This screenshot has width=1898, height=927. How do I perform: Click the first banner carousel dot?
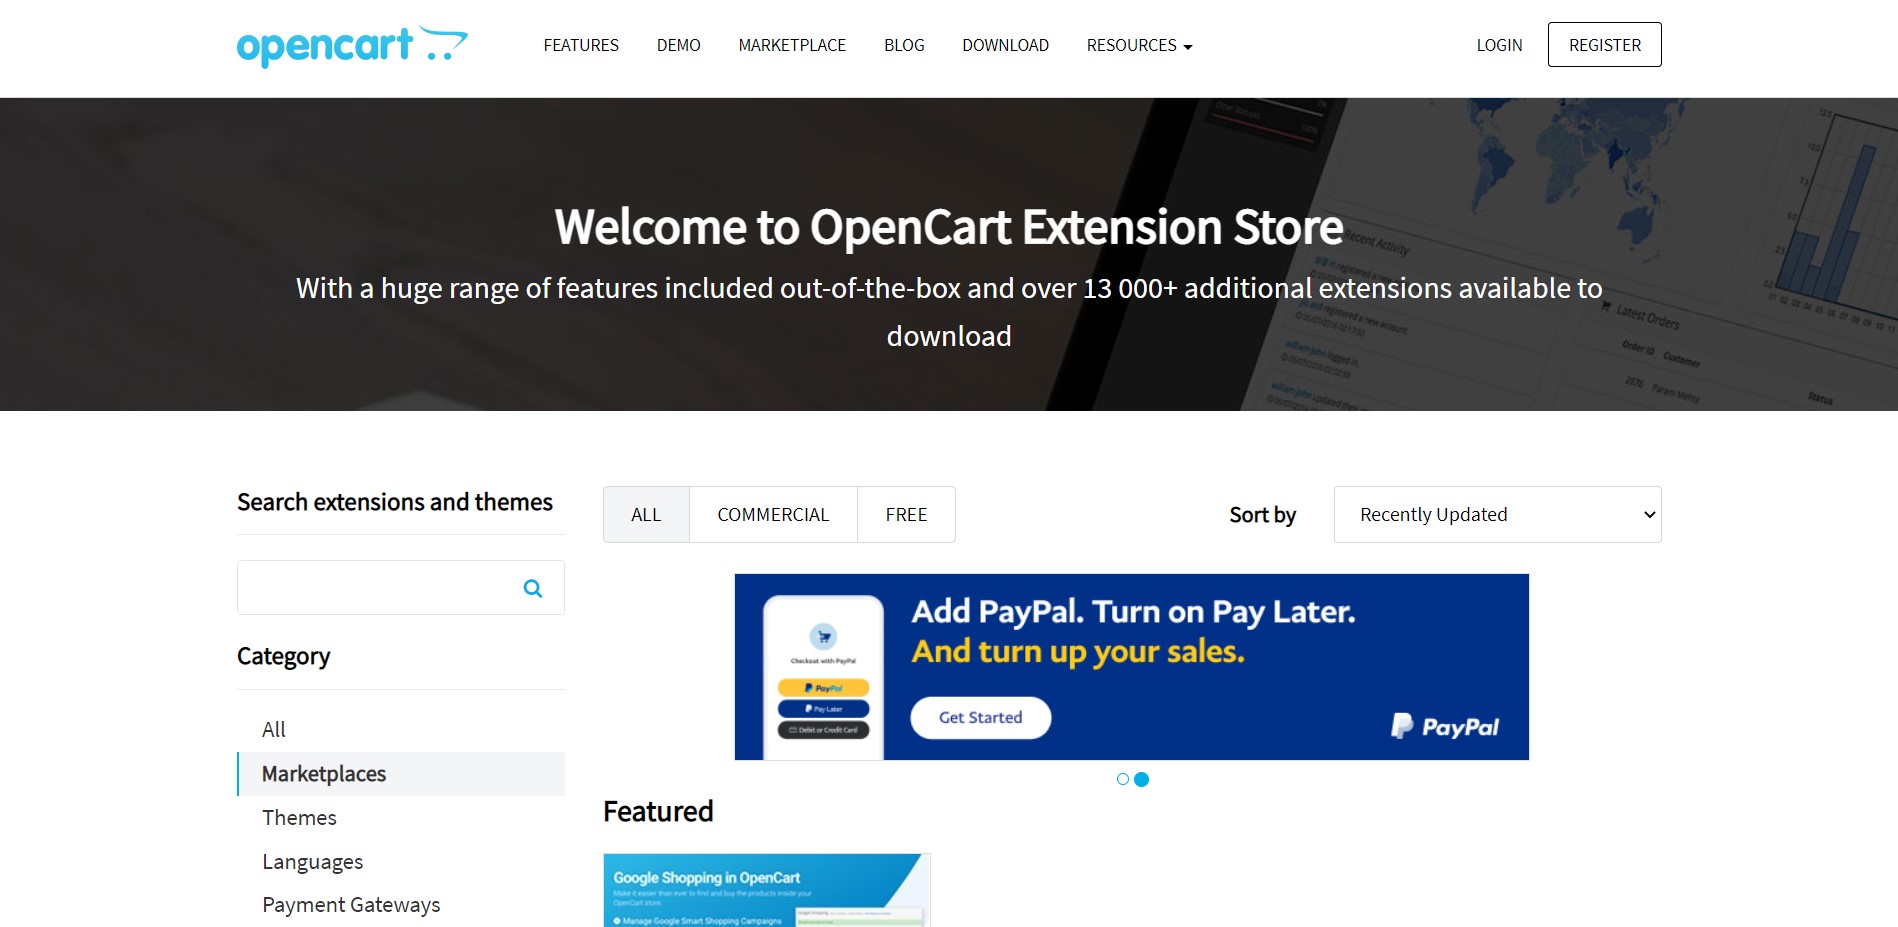tap(1123, 779)
